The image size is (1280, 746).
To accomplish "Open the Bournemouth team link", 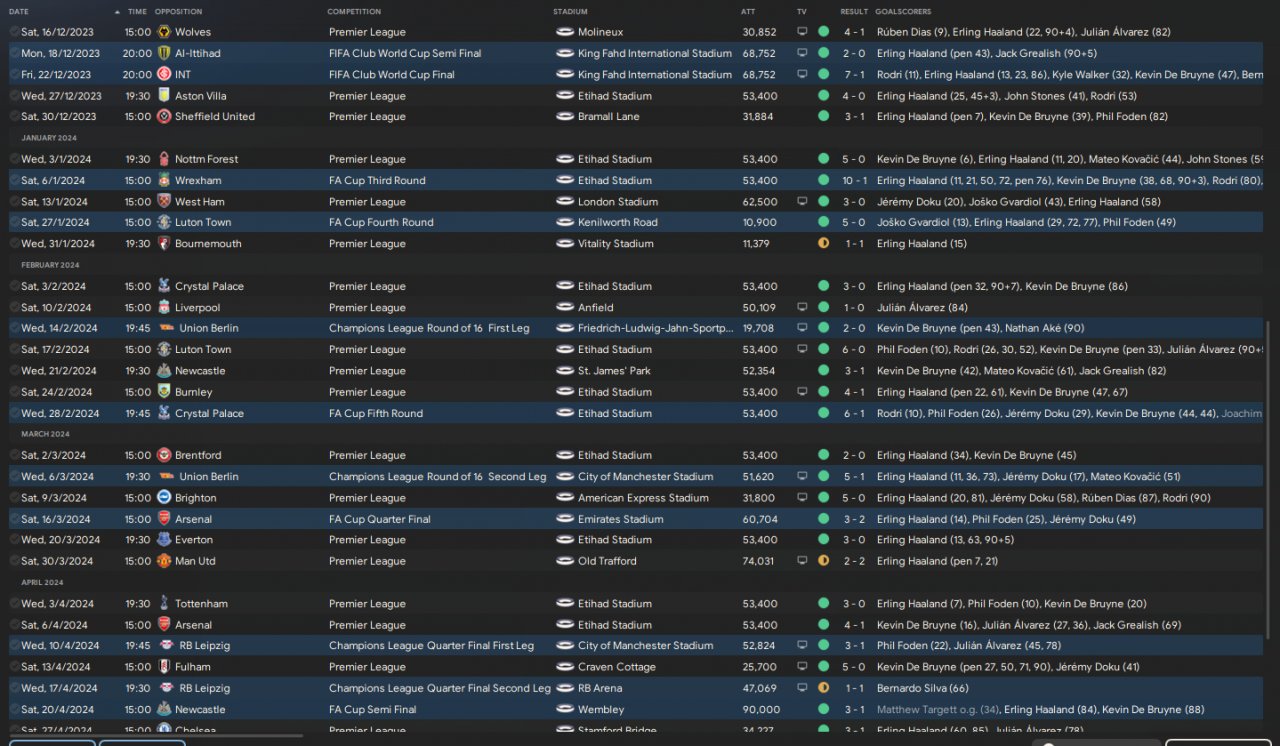I will [x=208, y=243].
